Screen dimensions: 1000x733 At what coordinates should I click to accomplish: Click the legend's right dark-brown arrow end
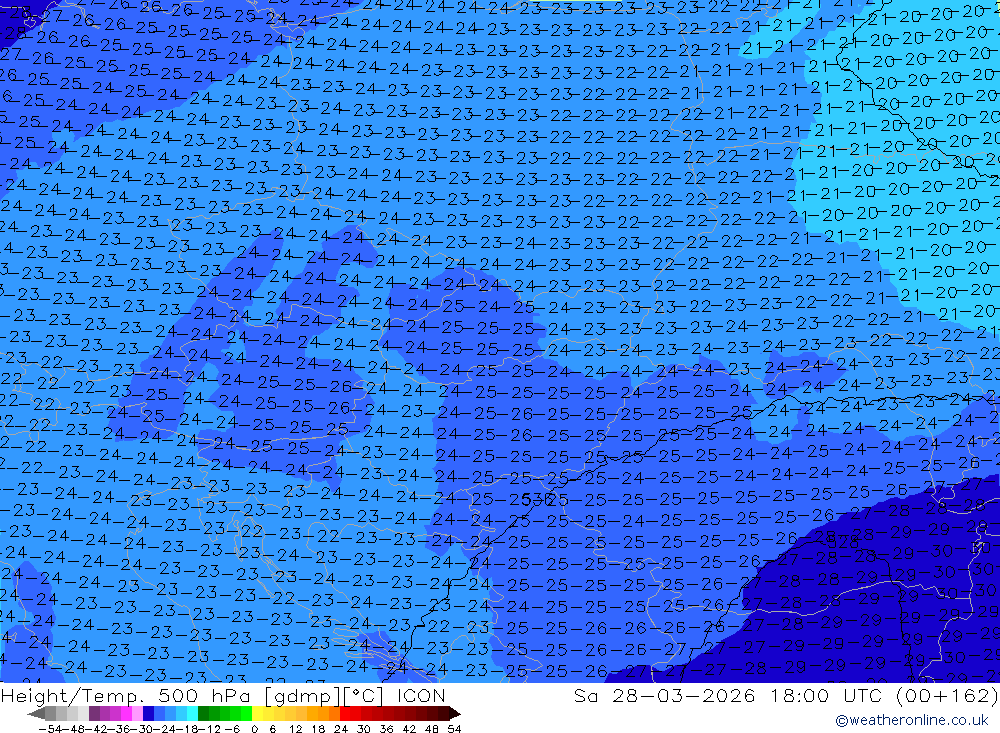pos(455,714)
